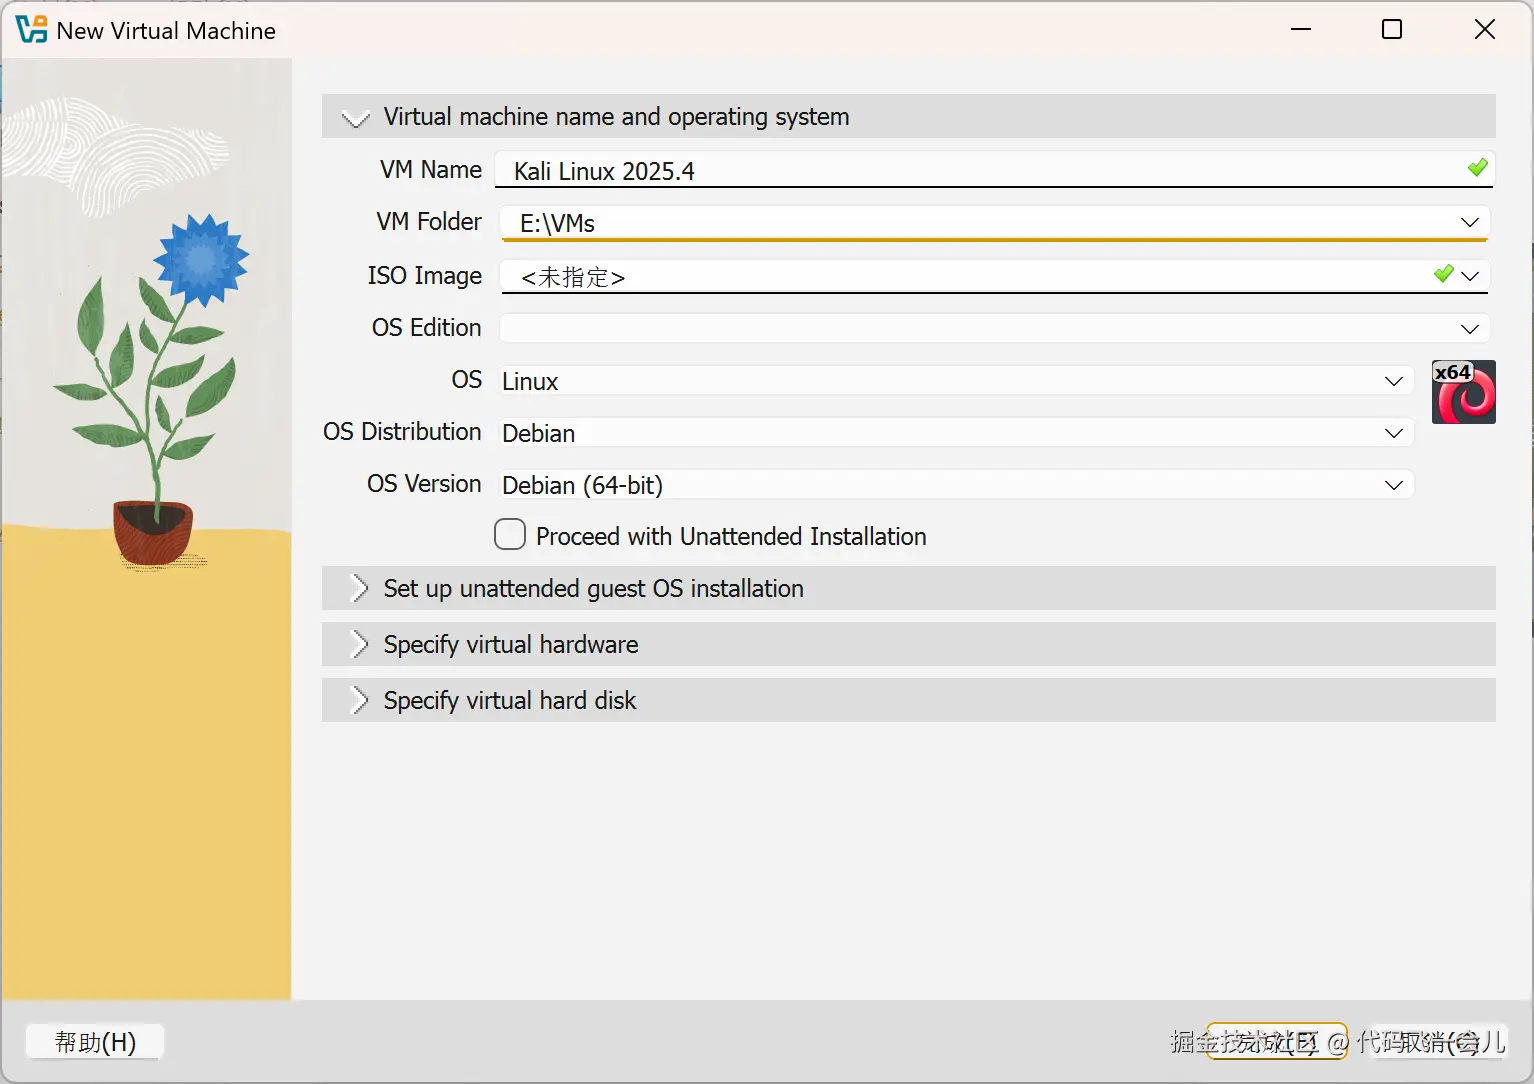Viewport: 1534px width, 1084px height.
Task: Open OS Version dropdown showing Debian (64-bit)
Action: pyautogui.click(x=957, y=484)
